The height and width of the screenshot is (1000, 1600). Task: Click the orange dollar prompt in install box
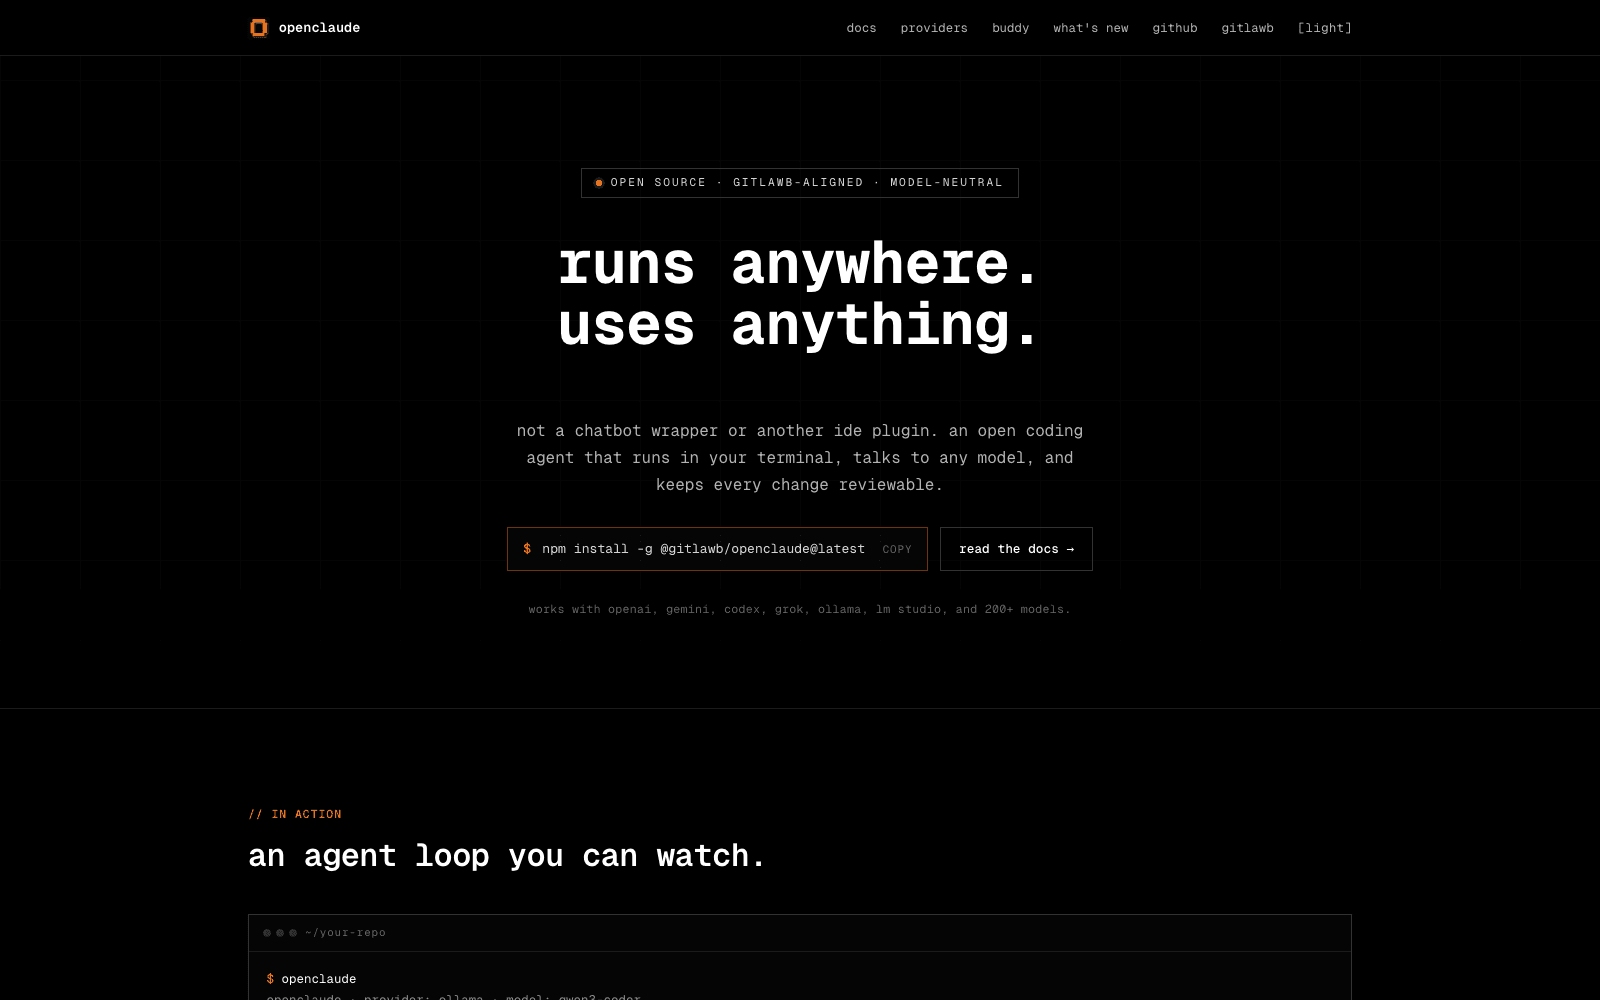click(x=527, y=549)
